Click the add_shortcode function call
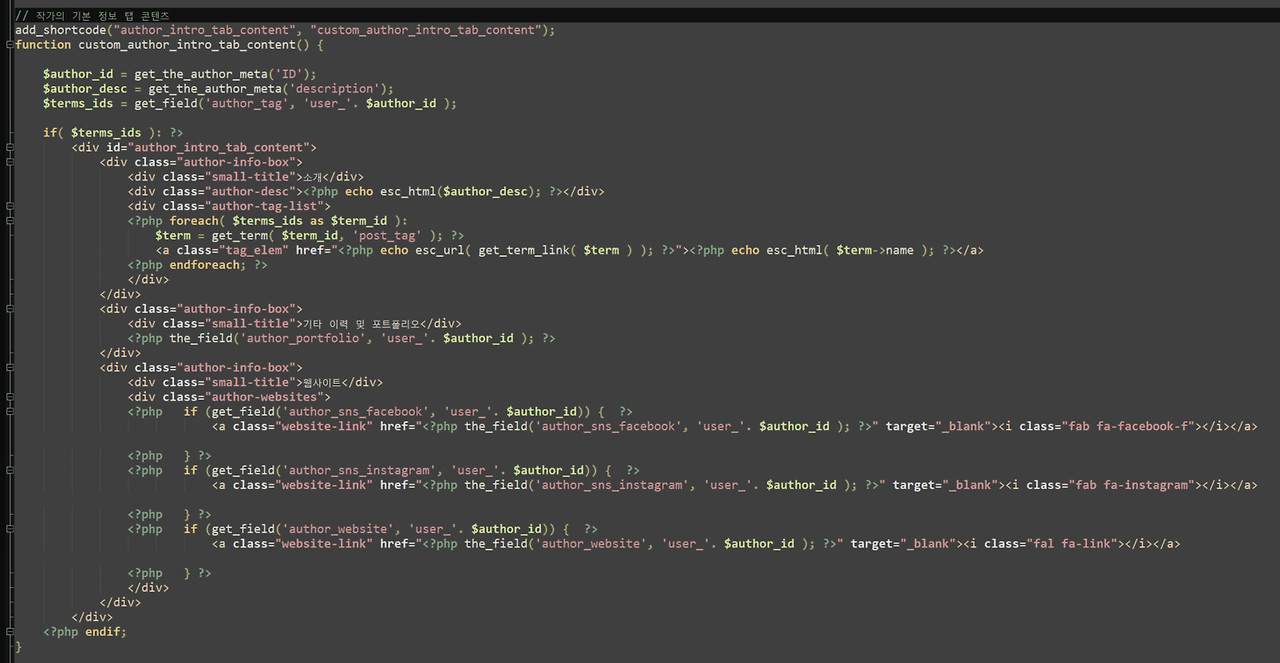This screenshot has width=1280, height=663. pos(285,30)
